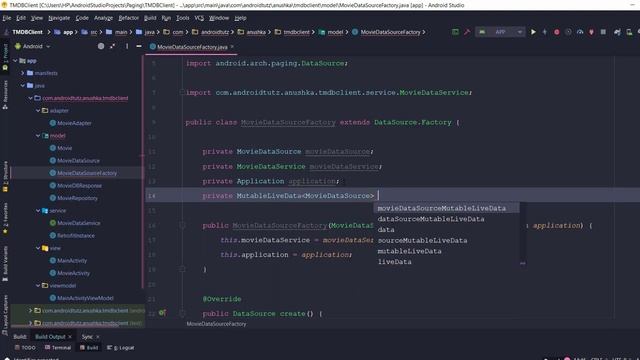This screenshot has width=640, height=360.
Task: Click the Collapse All icon in Project panel
Action: [x=112, y=46]
